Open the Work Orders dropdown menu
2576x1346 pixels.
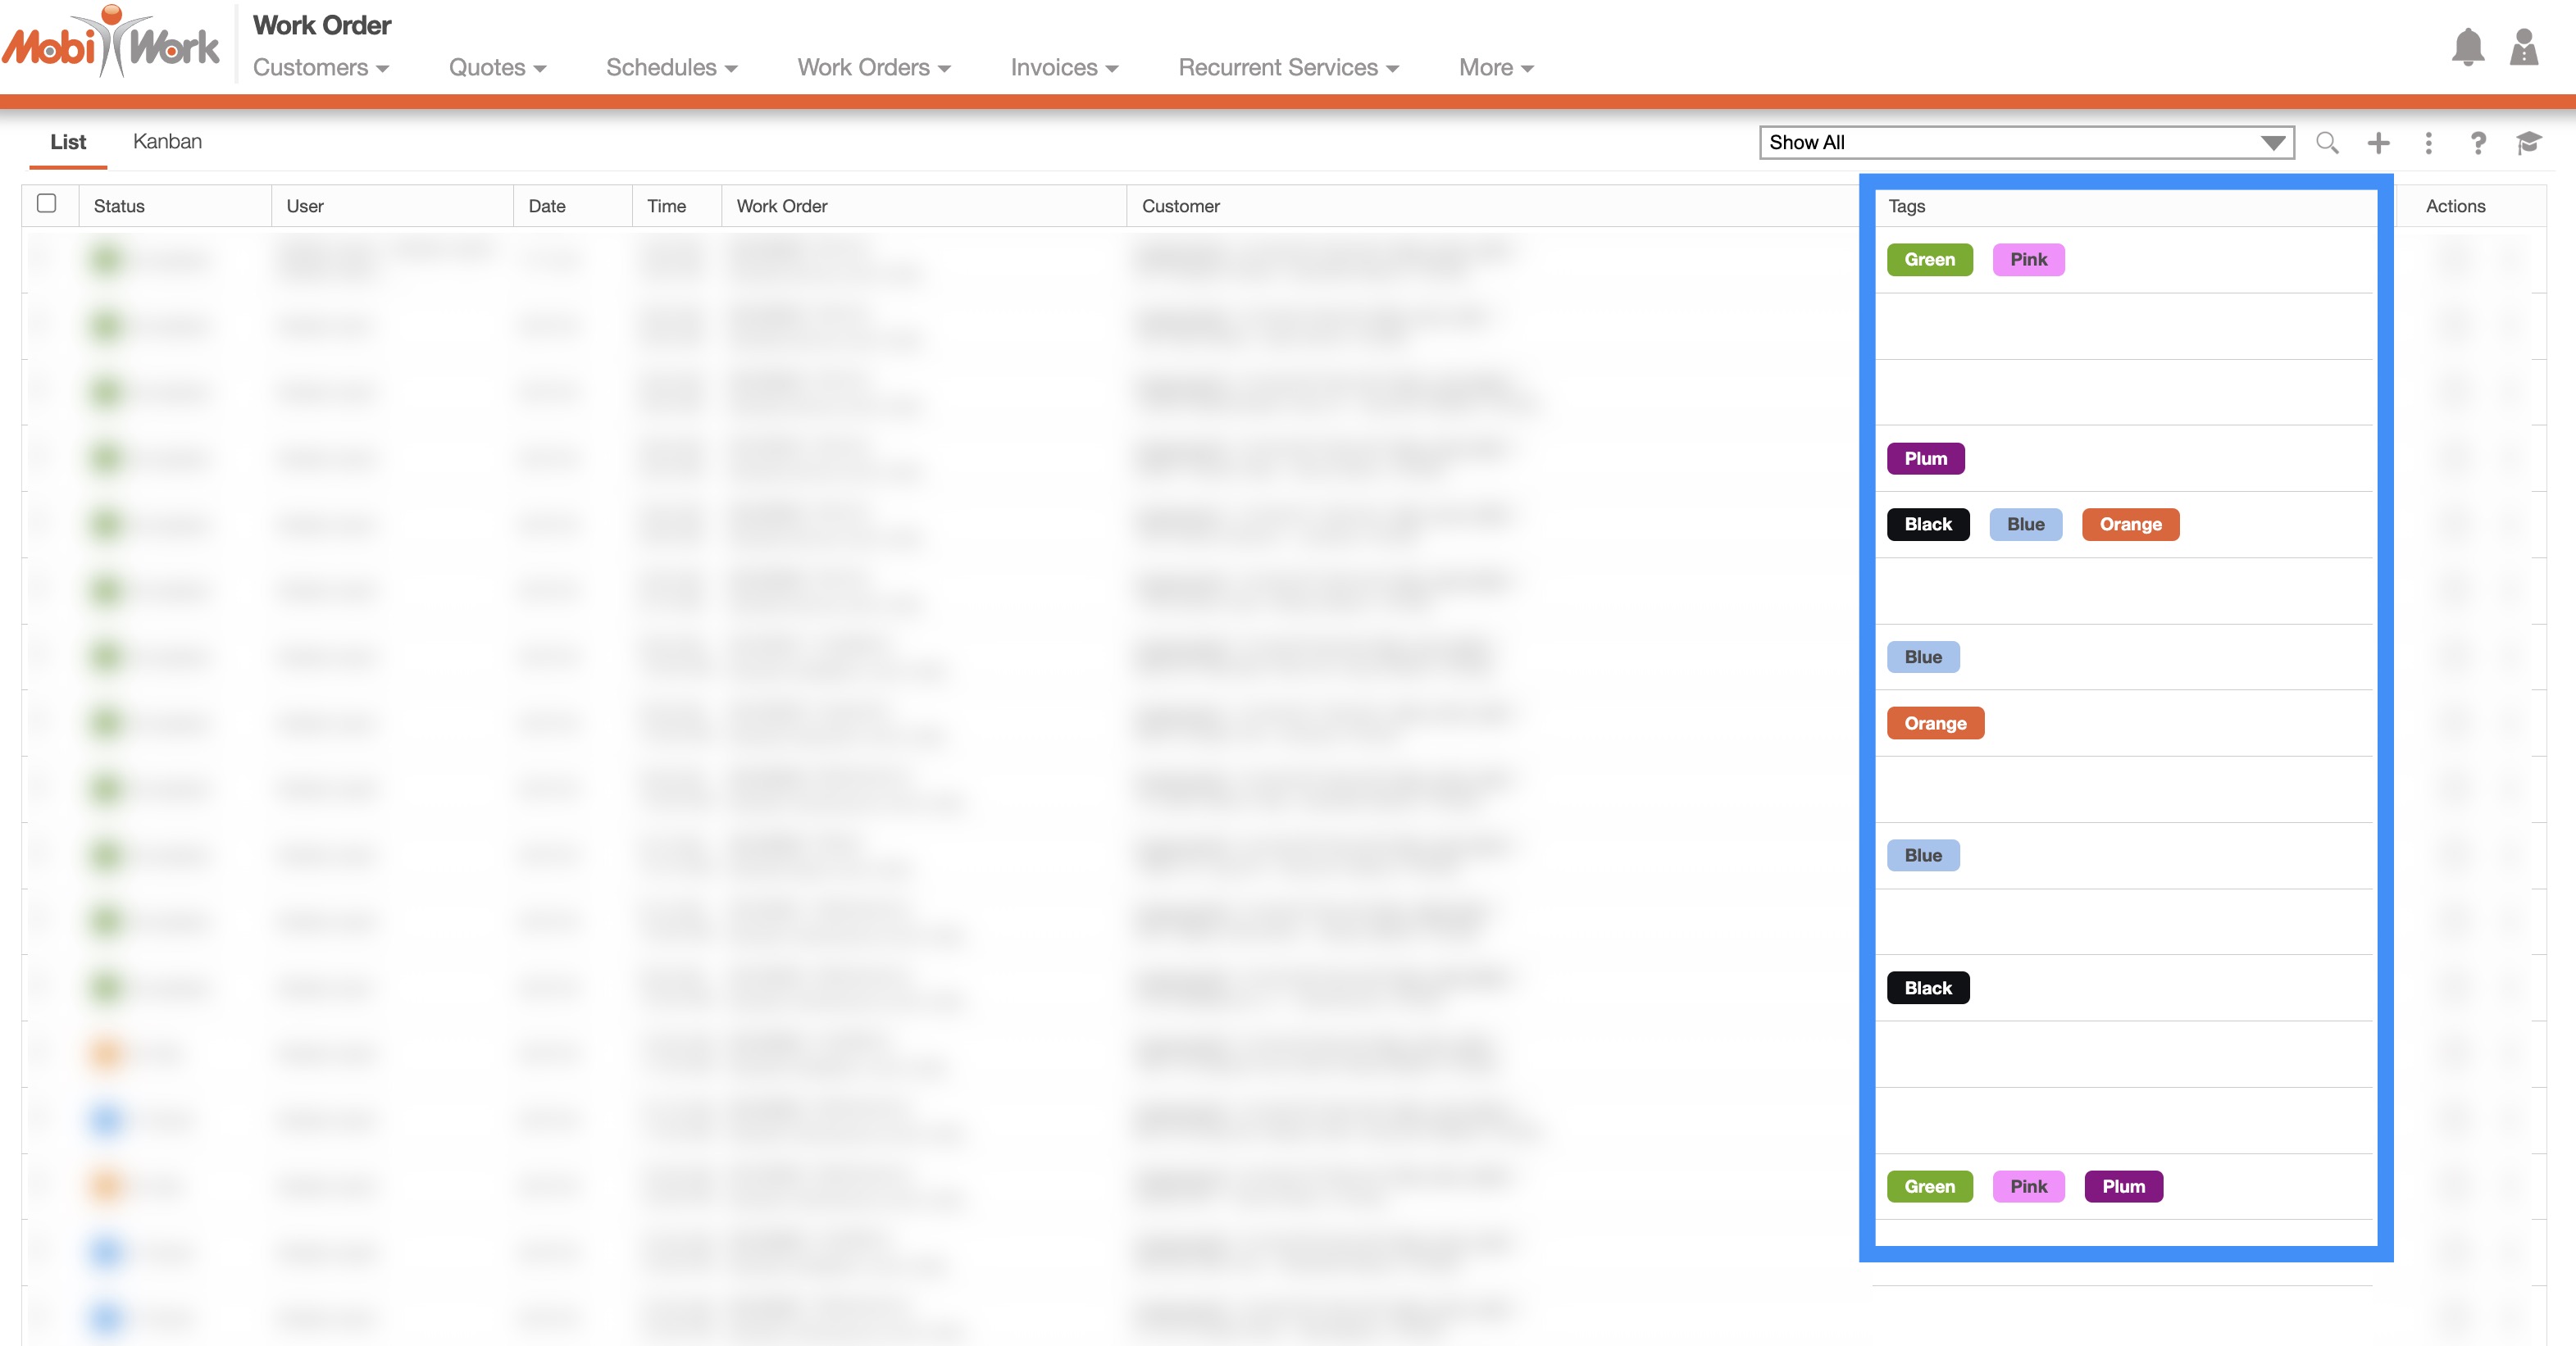tap(873, 68)
